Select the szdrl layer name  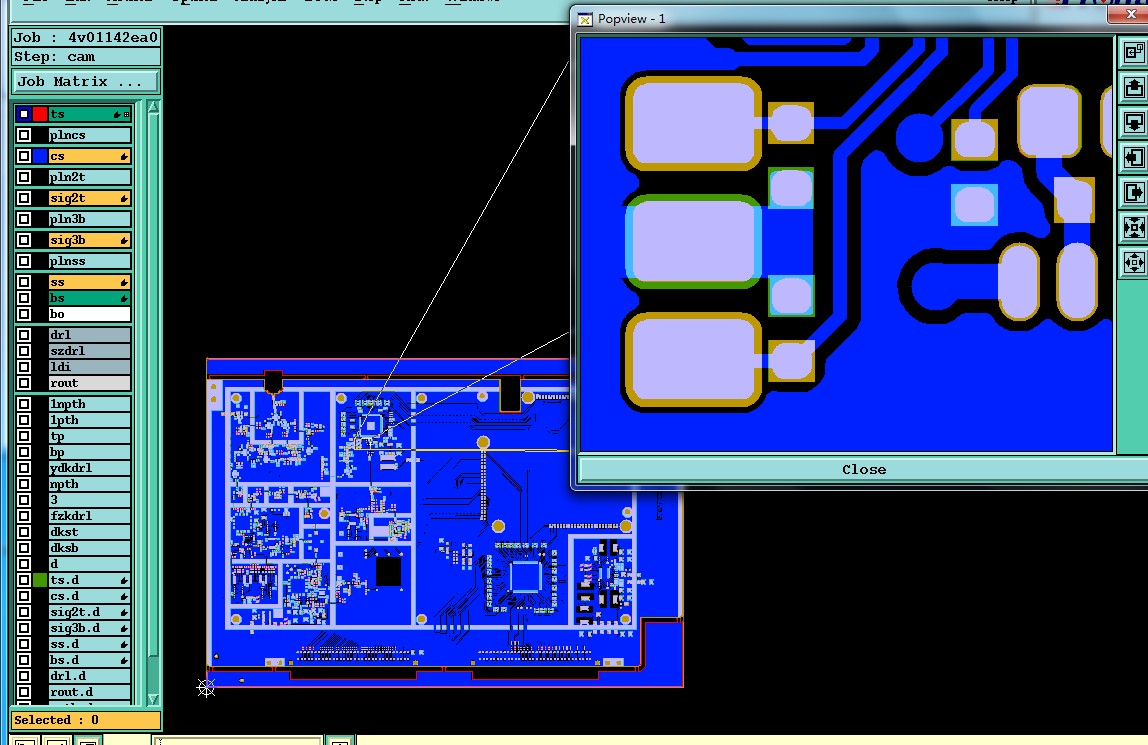click(89, 351)
